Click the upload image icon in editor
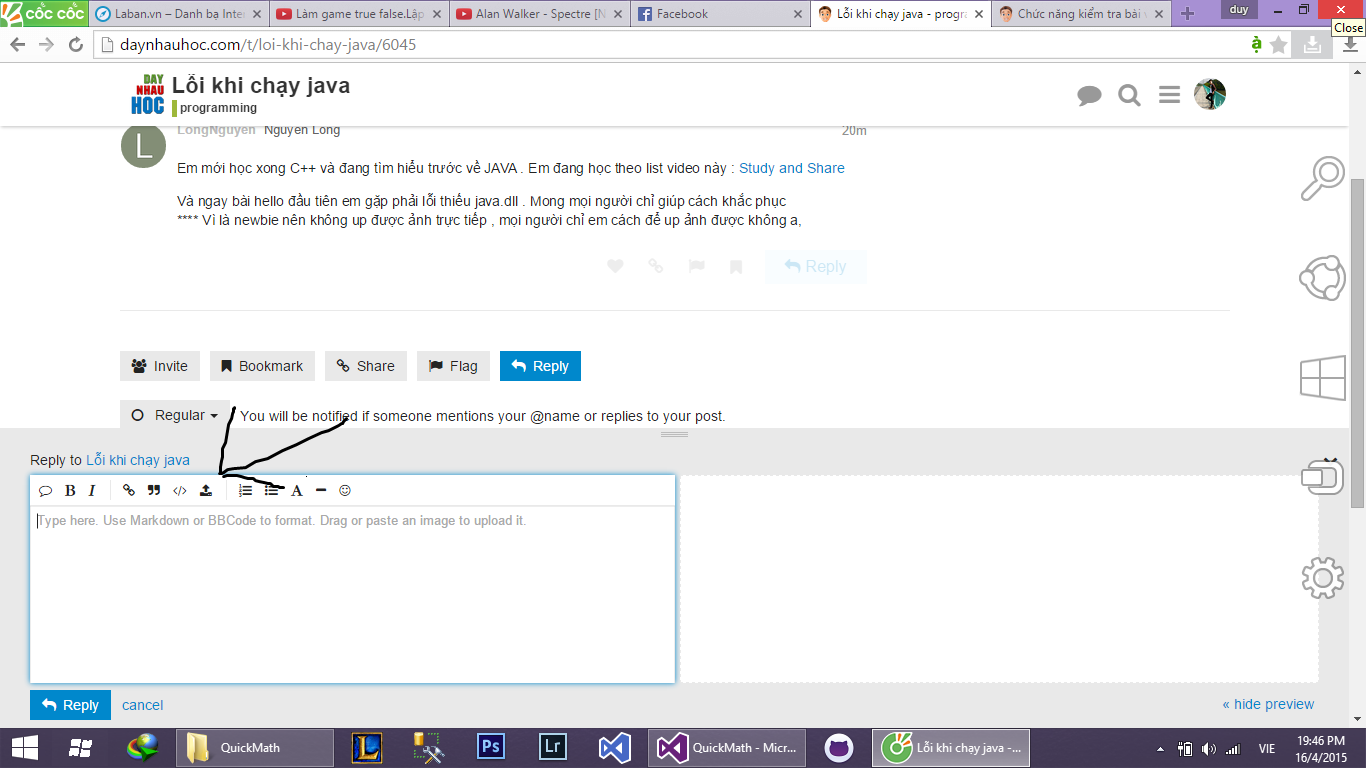The image size is (1366, 768). coord(206,491)
